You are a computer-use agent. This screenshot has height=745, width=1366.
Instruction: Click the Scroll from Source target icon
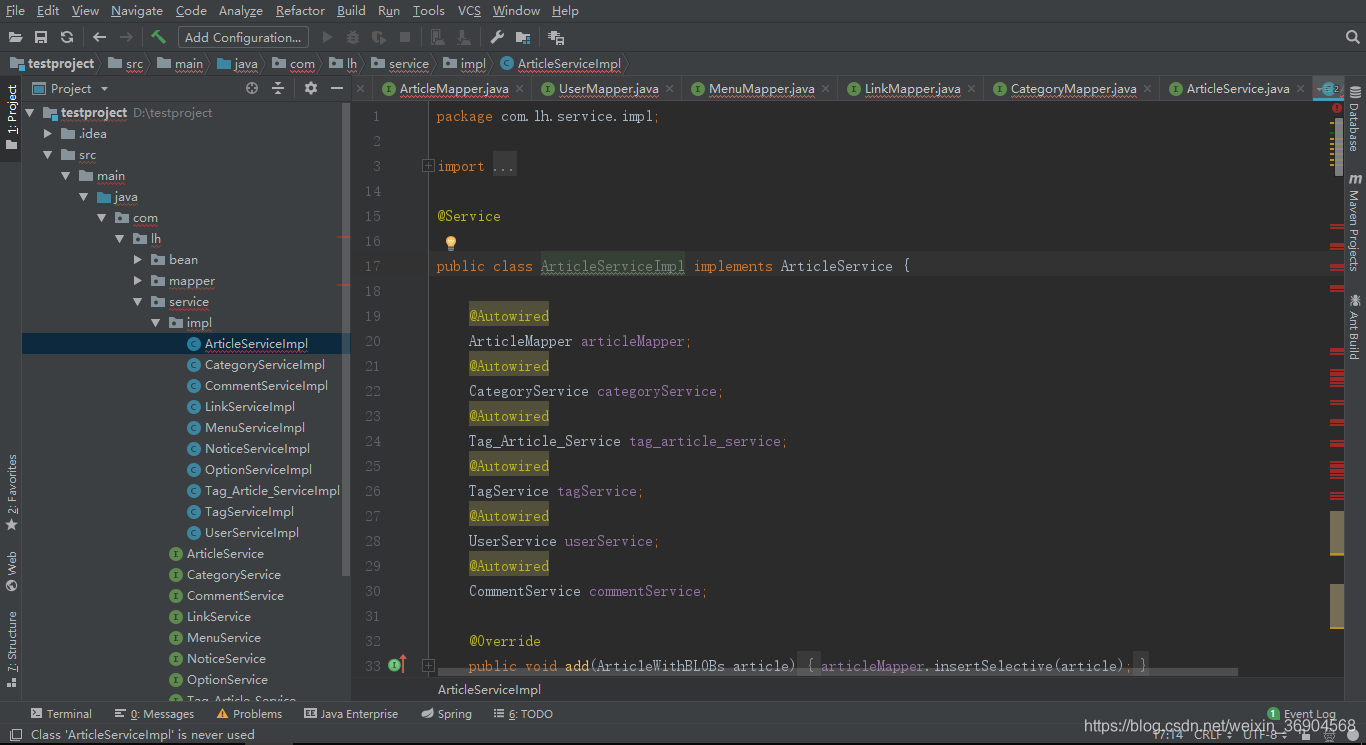[252, 88]
